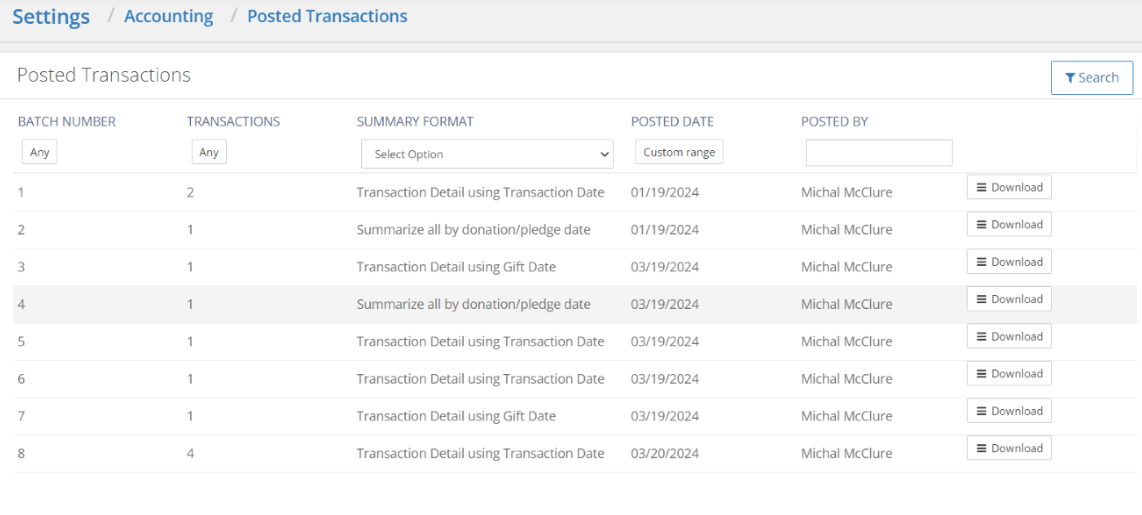Image resolution: width=1142 pixels, height=515 pixels.
Task: Click the menu icon on batch 8 Download
Action: (981, 448)
